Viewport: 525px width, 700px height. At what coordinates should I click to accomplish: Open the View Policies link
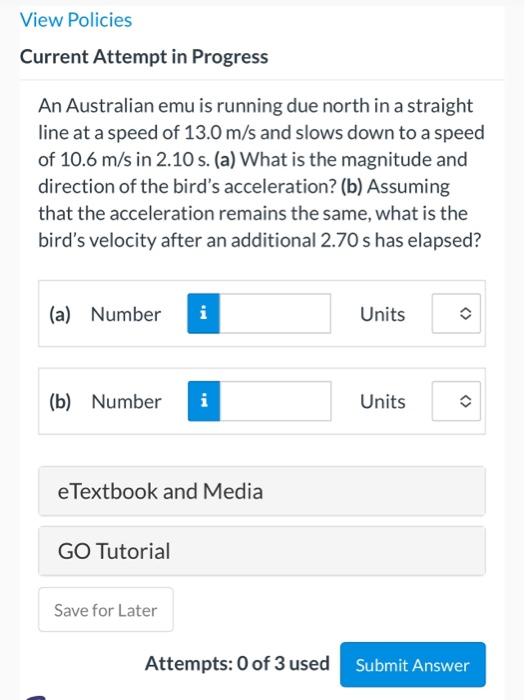coord(76,20)
